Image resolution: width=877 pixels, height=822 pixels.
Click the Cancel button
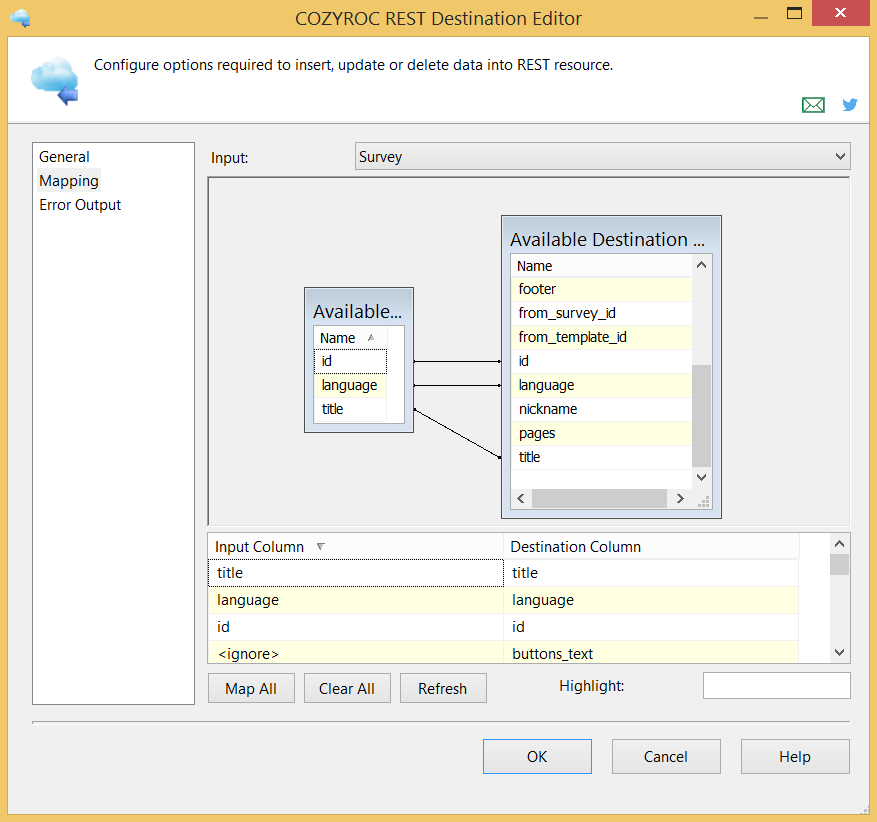666,757
